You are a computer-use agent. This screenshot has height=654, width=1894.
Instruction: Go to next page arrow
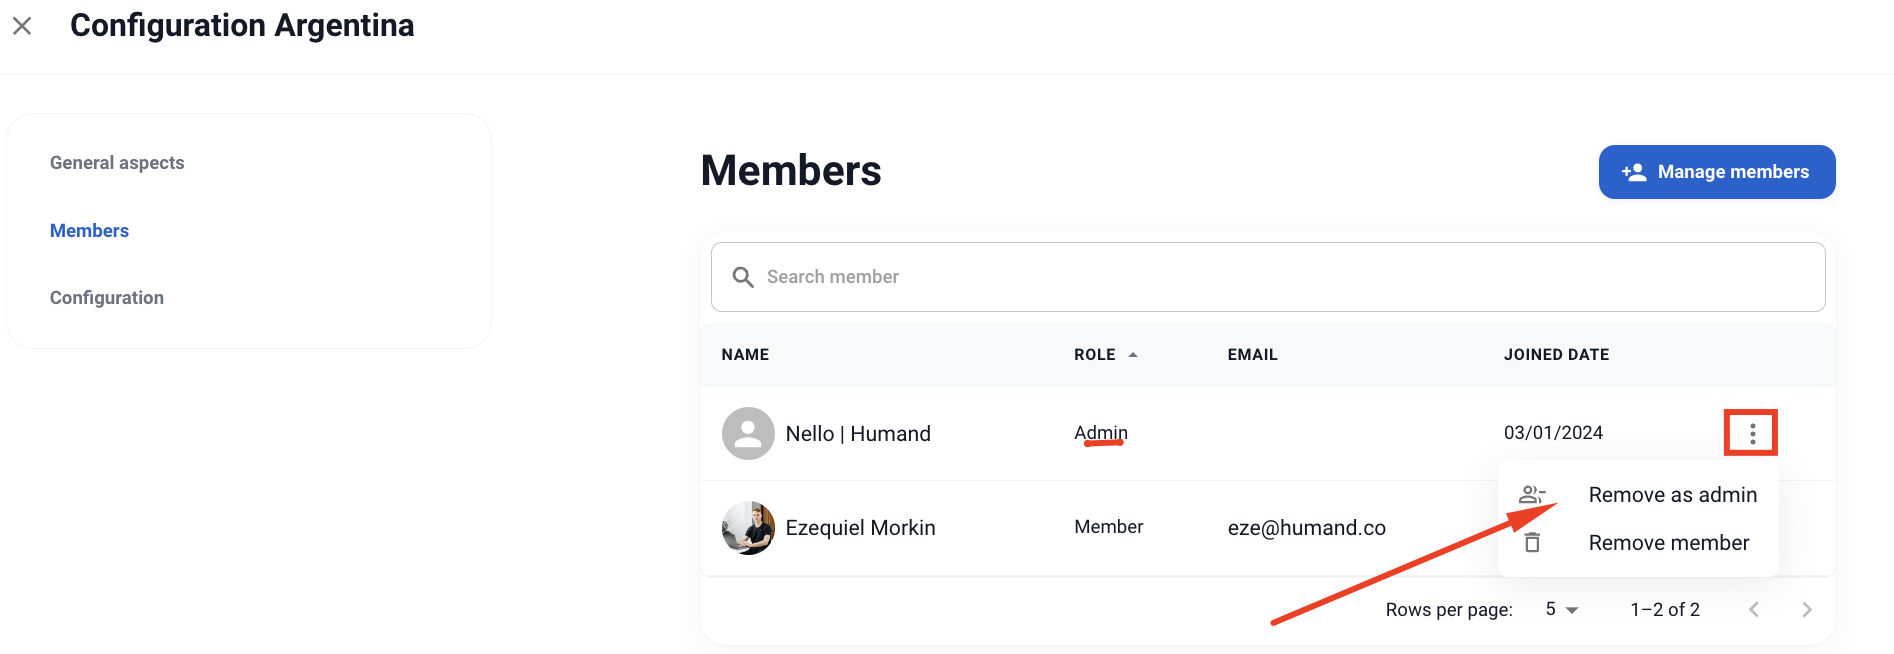pyautogui.click(x=1806, y=610)
